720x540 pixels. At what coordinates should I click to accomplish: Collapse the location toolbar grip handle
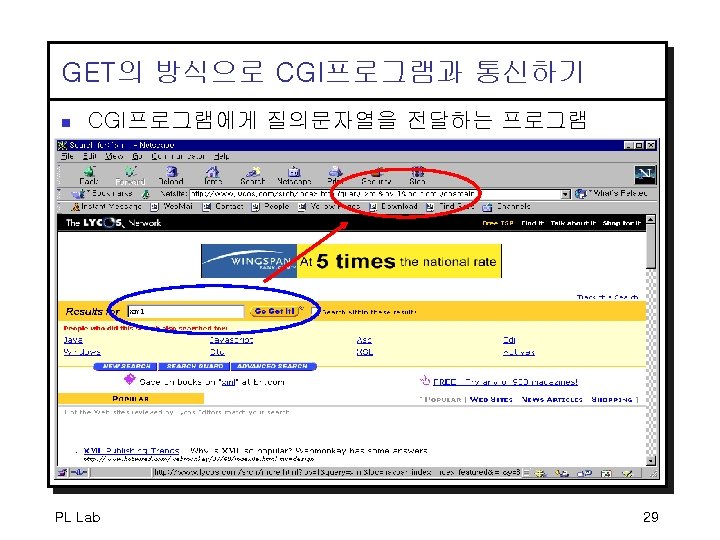pos(60,194)
